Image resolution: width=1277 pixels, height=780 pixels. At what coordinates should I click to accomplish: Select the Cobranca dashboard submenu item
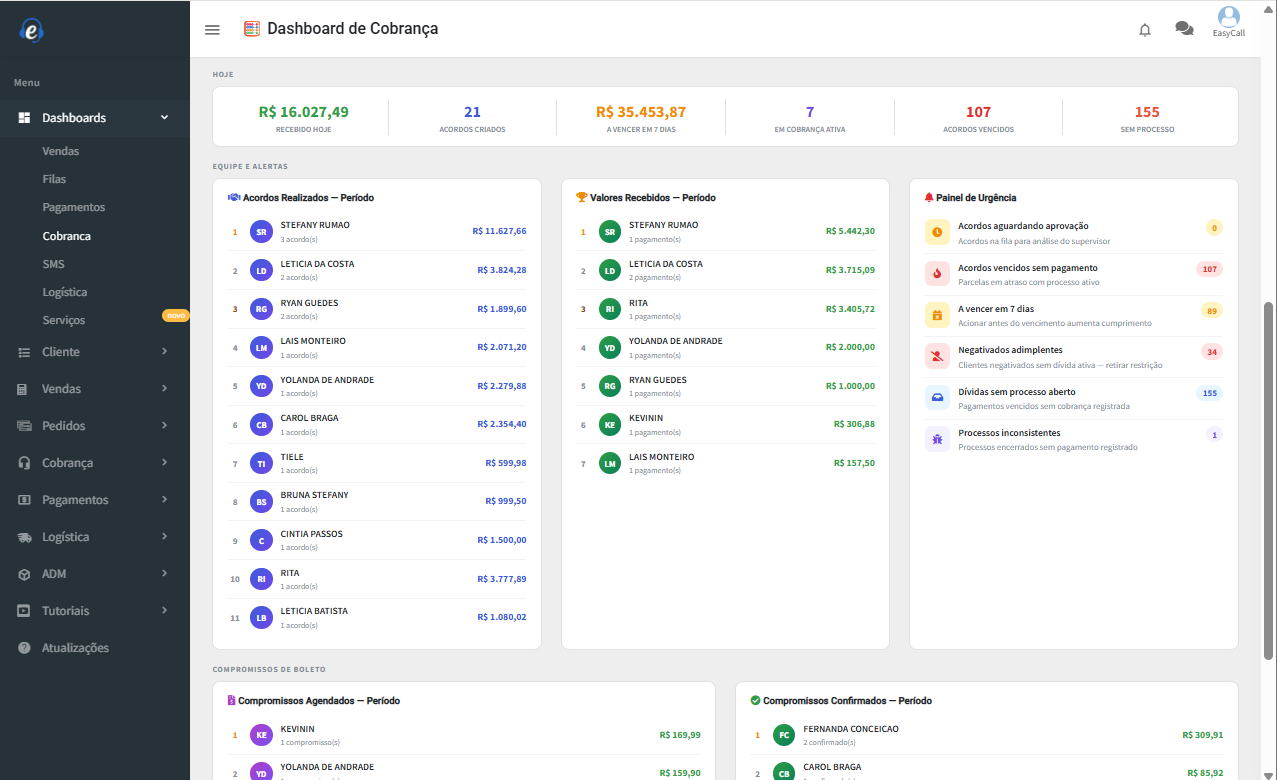(x=67, y=236)
